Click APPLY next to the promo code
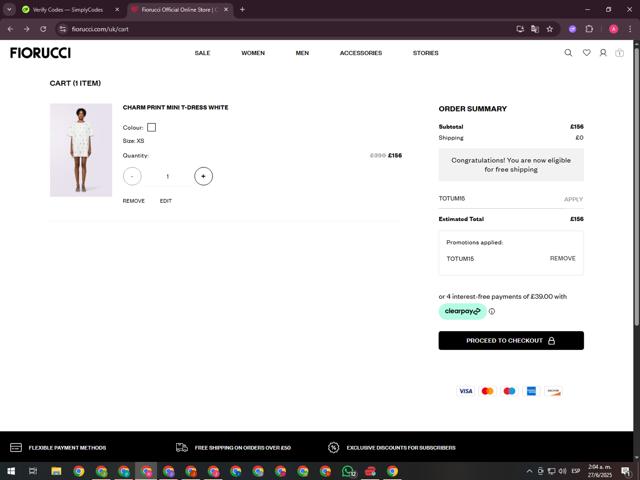 [x=573, y=199]
